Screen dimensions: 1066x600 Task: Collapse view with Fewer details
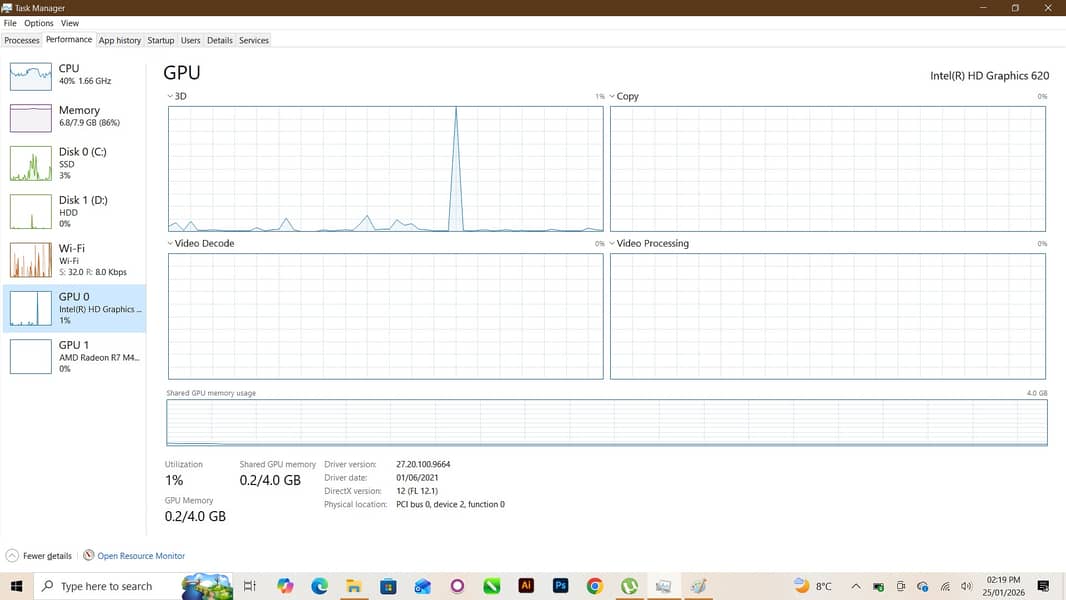[x=39, y=556]
